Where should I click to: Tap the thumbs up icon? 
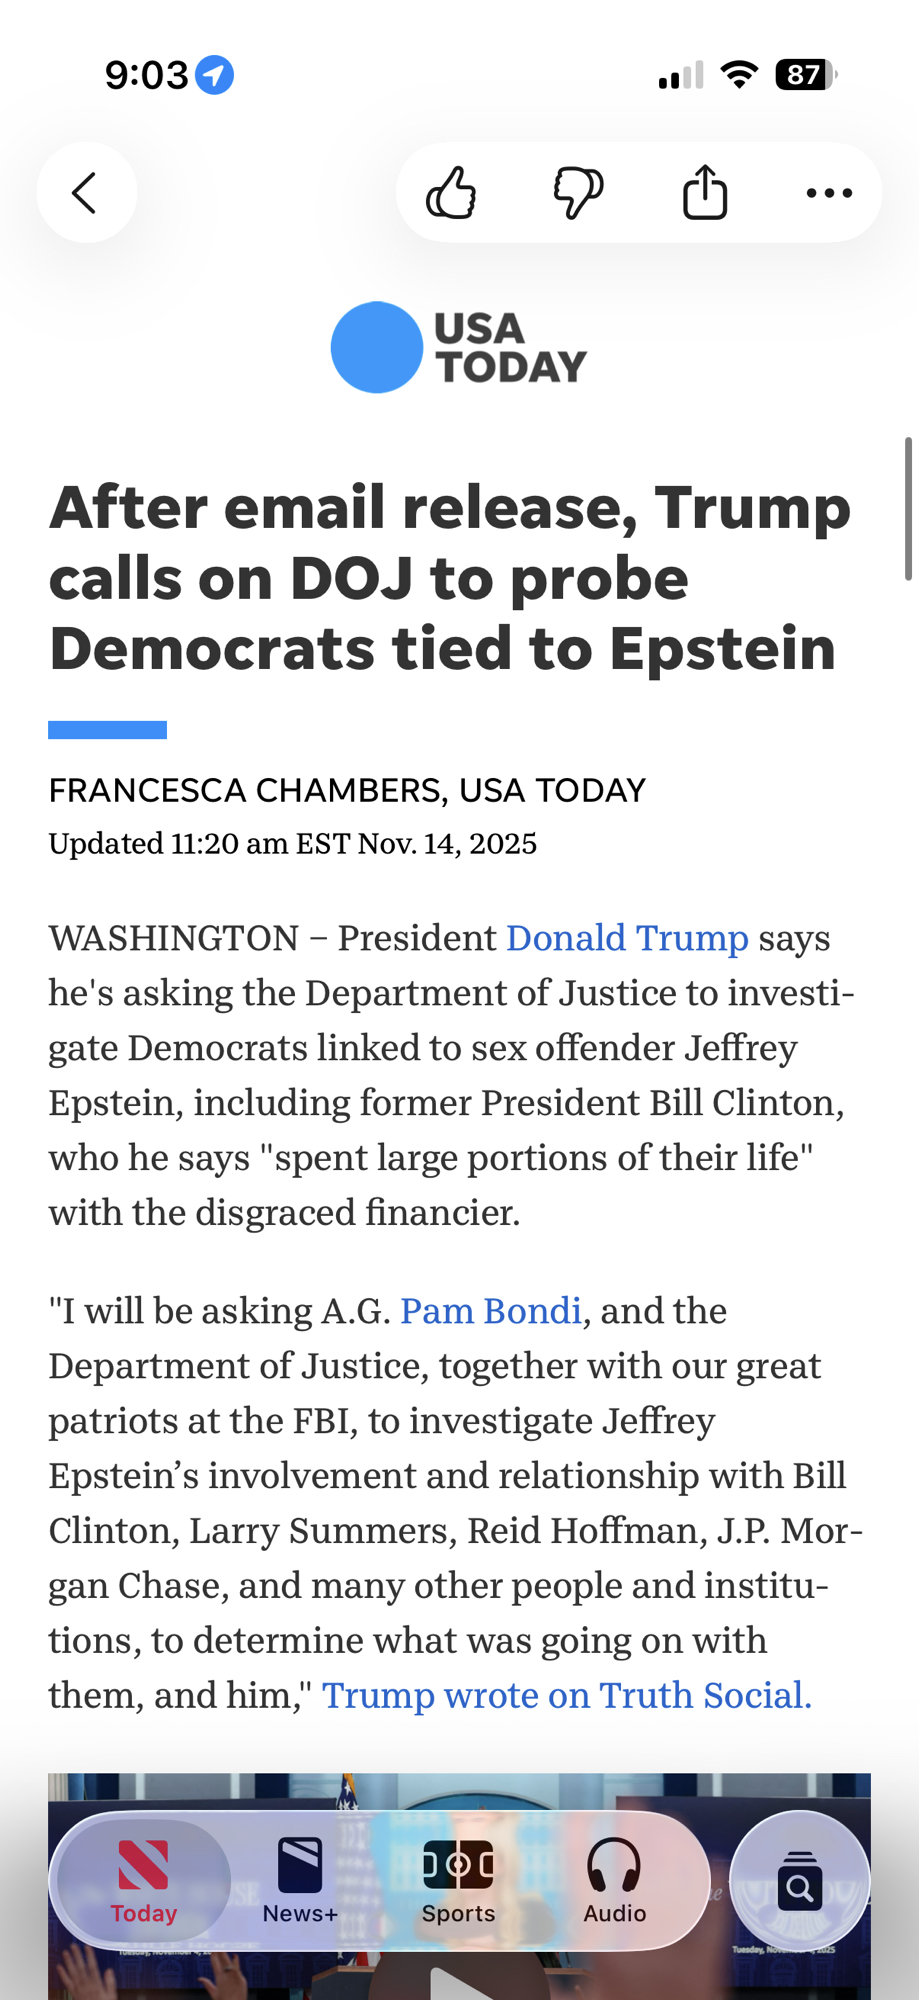click(x=451, y=193)
